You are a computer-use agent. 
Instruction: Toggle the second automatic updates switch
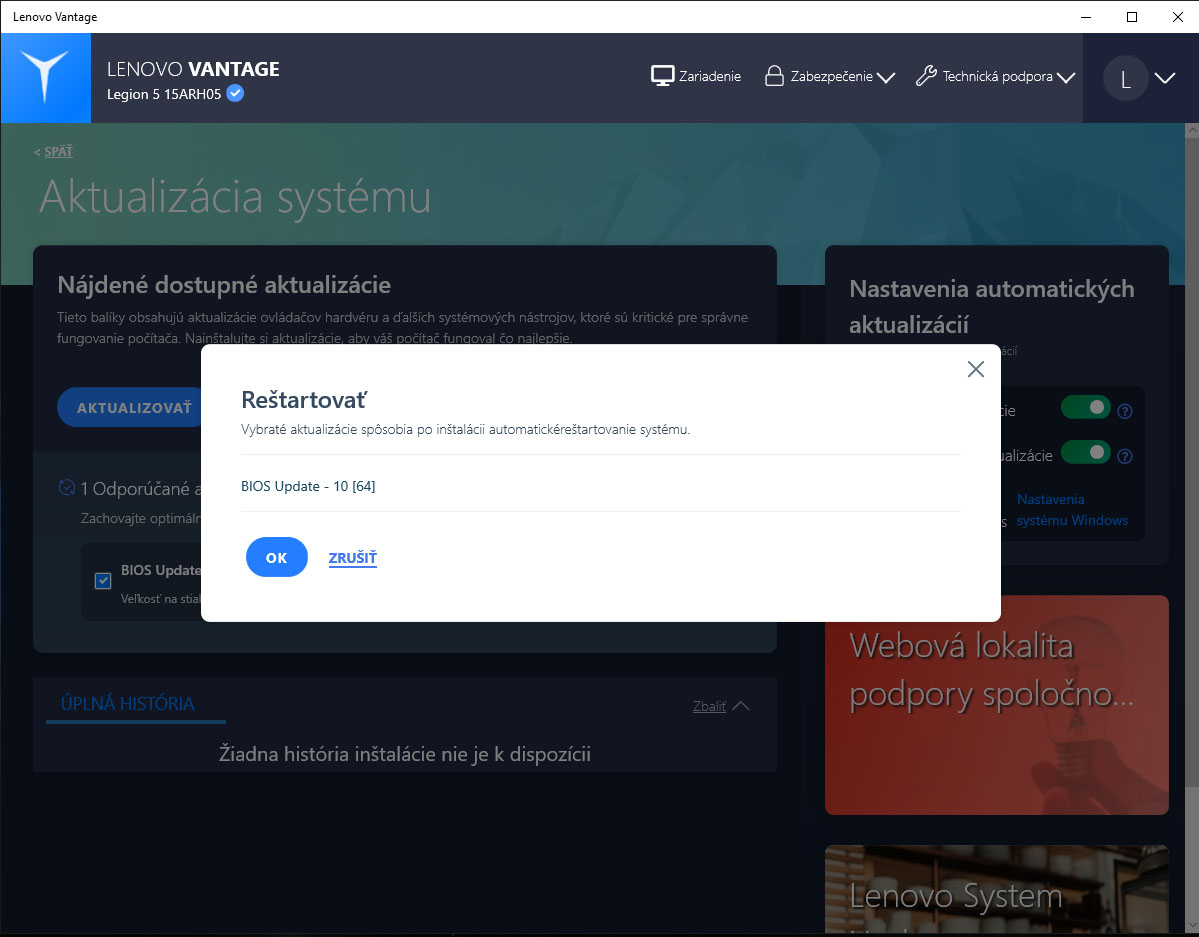(x=1086, y=452)
